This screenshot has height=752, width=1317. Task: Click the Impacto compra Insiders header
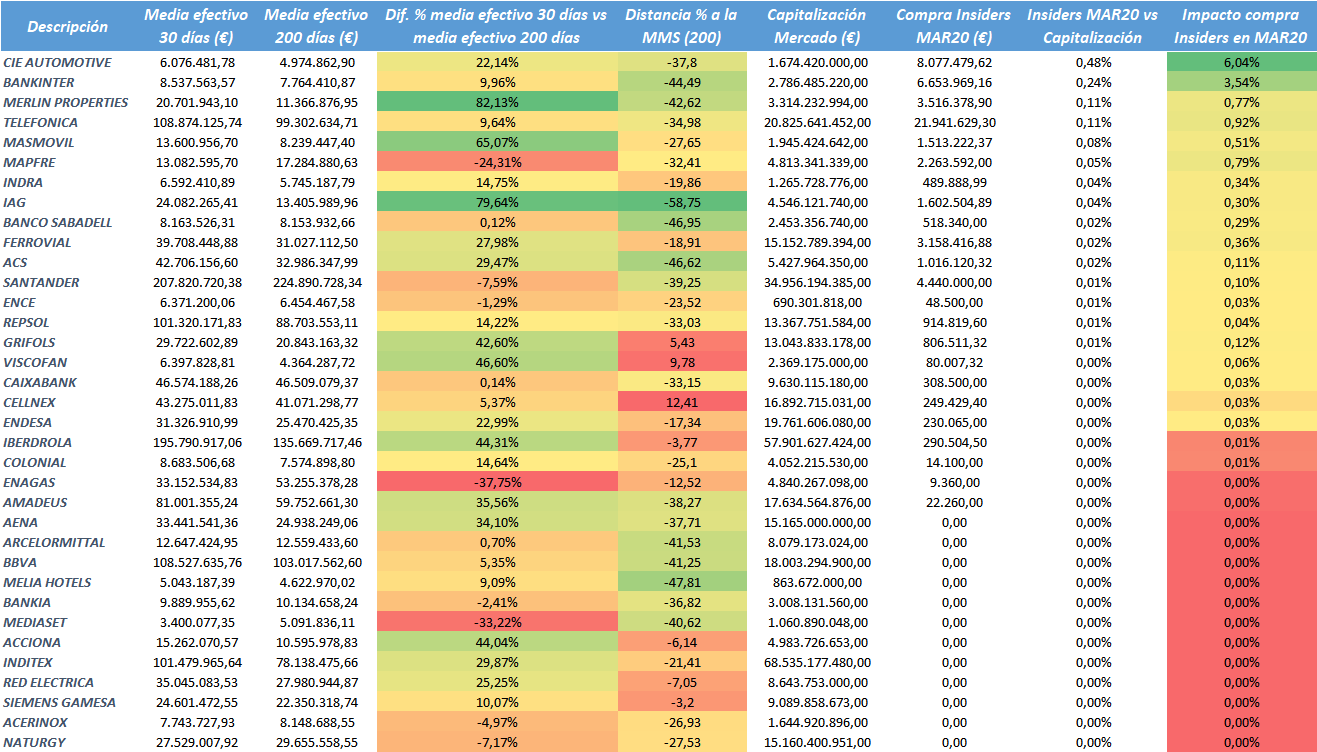point(1240,27)
